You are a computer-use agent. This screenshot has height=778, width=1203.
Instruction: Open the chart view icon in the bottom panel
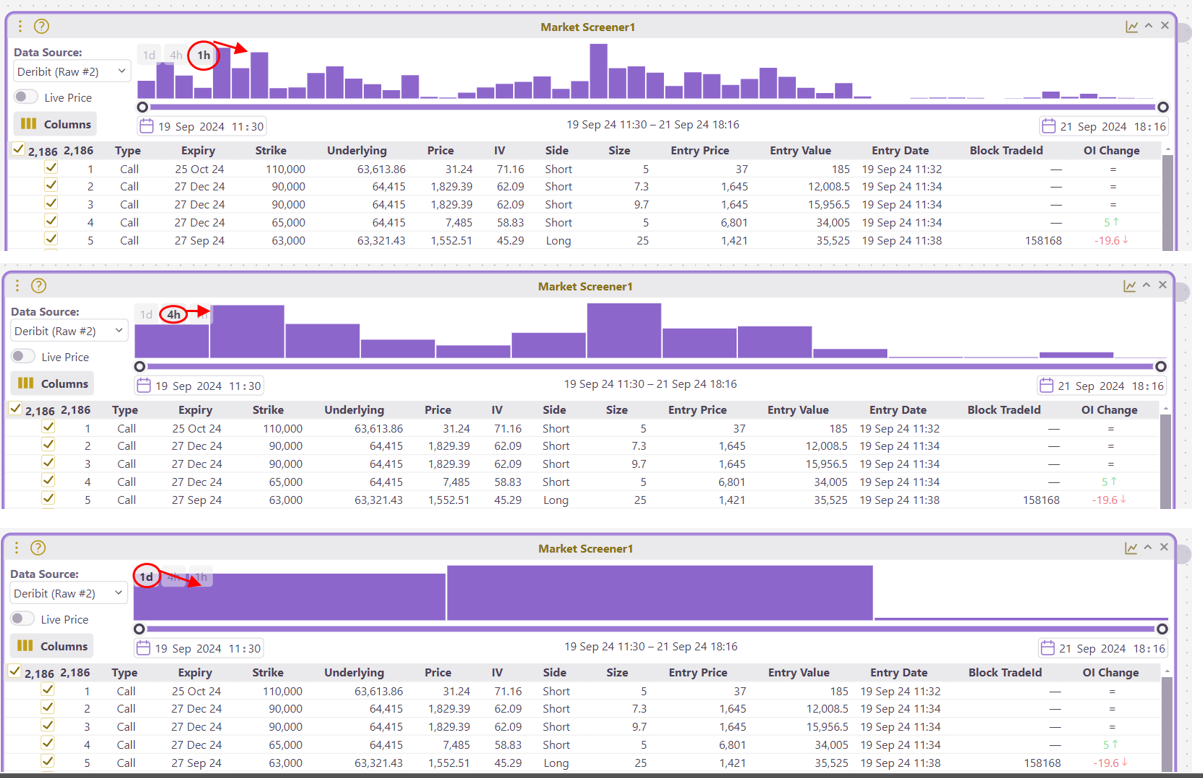click(1130, 548)
